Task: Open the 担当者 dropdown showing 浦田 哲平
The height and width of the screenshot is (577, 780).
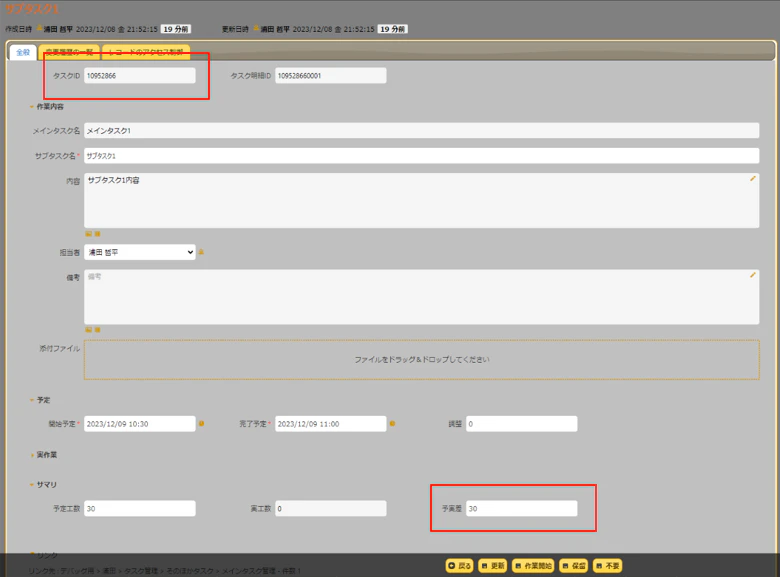Action: (x=140, y=252)
